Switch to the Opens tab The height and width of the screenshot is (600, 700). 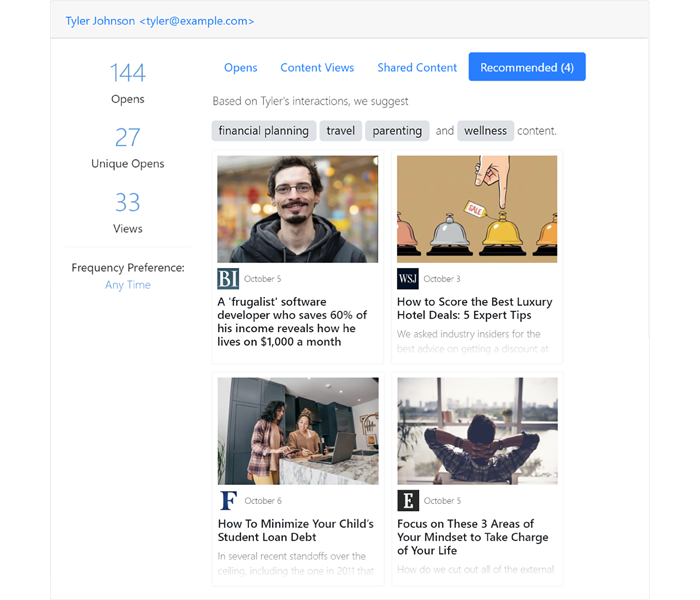pos(240,68)
